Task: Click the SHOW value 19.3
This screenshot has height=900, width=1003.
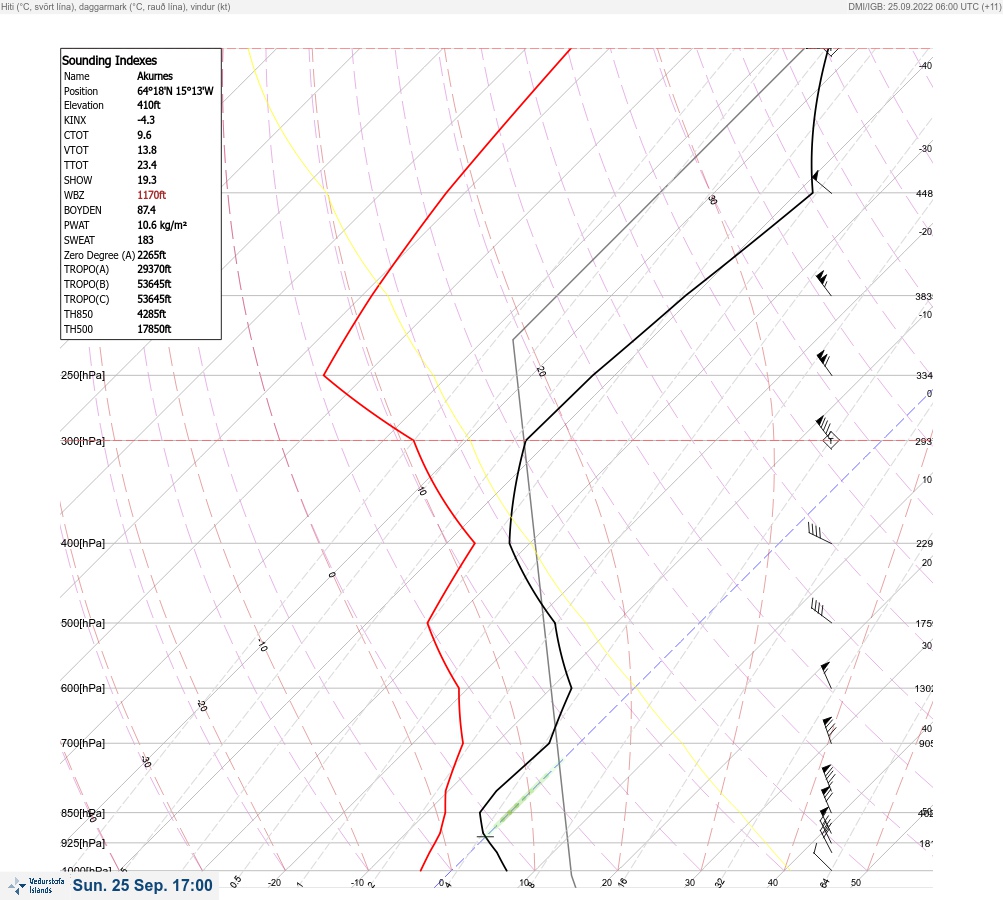Action: coord(146,180)
